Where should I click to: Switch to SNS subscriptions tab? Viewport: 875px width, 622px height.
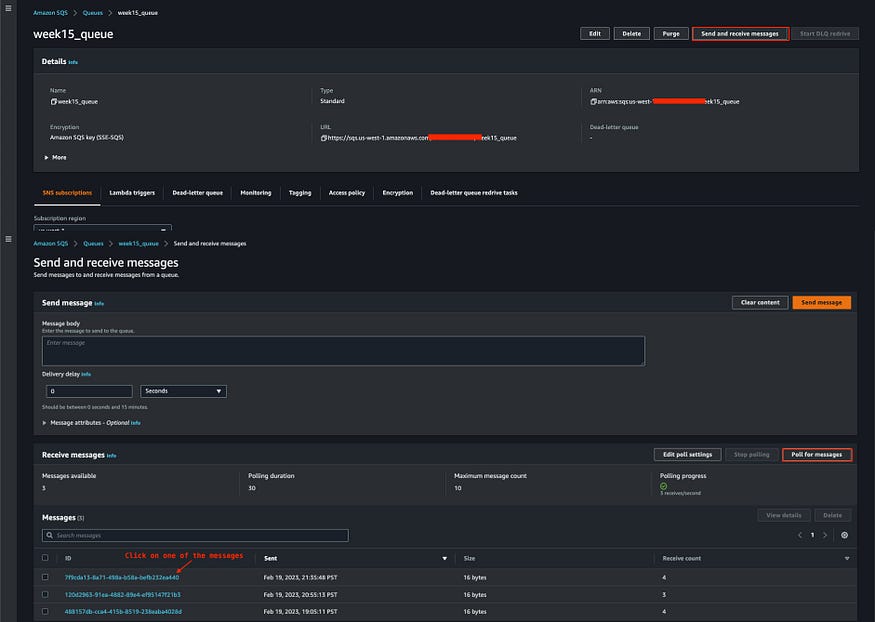67,193
